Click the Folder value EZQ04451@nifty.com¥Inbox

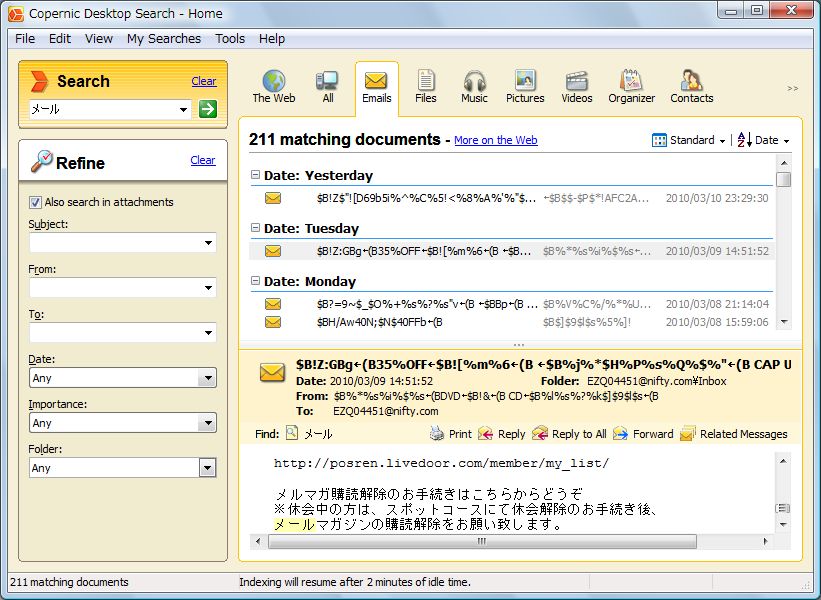(657, 381)
